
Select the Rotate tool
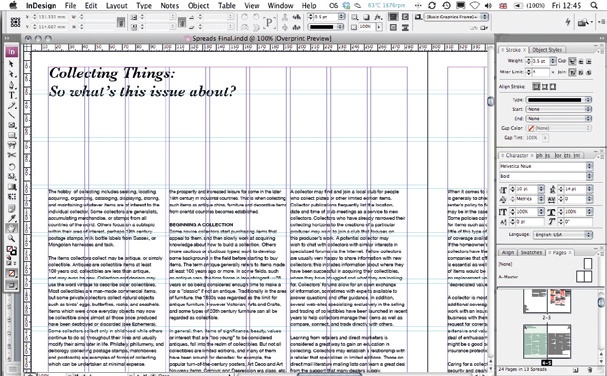point(12,167)
